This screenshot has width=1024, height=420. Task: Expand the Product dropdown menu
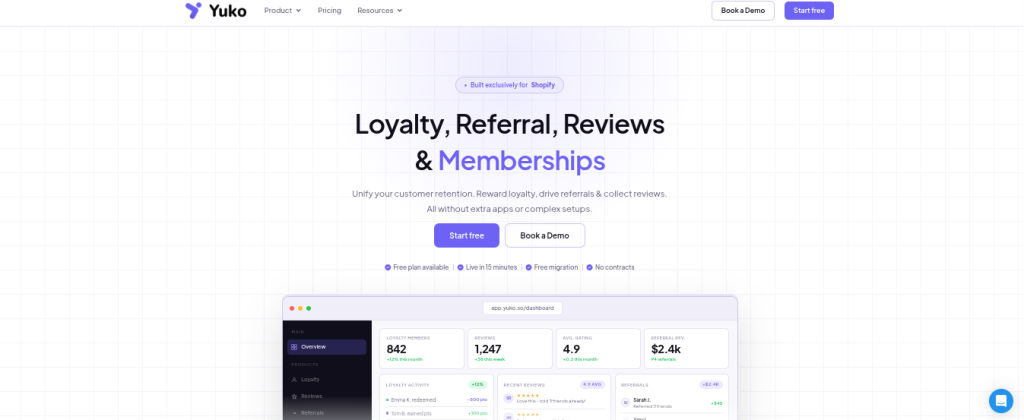283,10
